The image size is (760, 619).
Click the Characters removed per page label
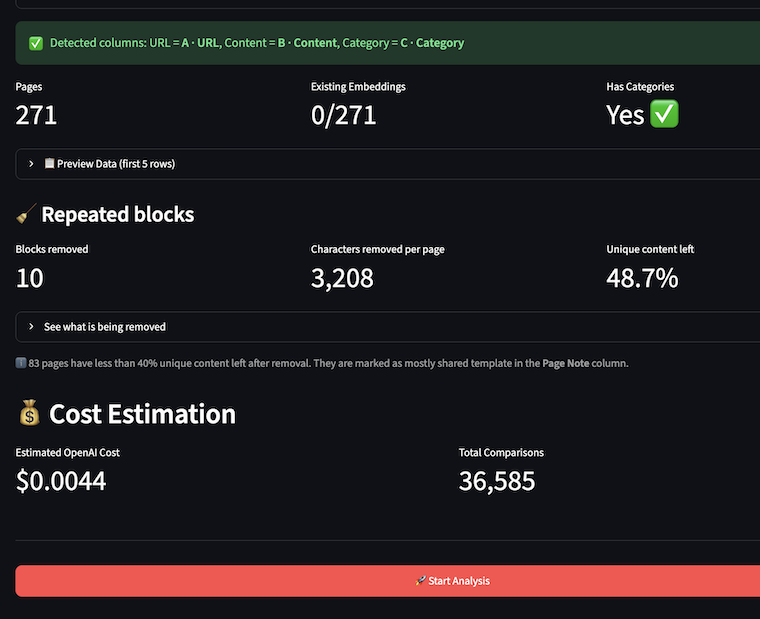(x=378, y=250)
